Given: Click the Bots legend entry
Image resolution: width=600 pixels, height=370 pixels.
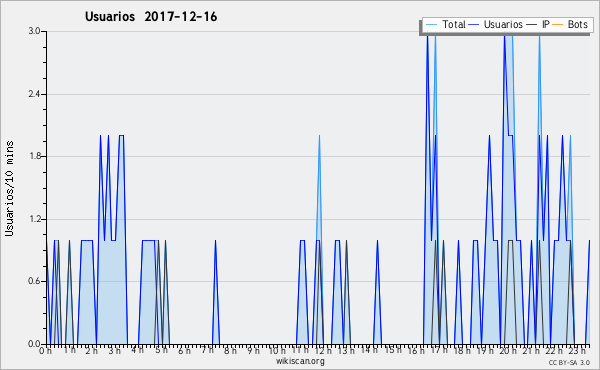Looking at the screenshot, I should pos(570,25).
